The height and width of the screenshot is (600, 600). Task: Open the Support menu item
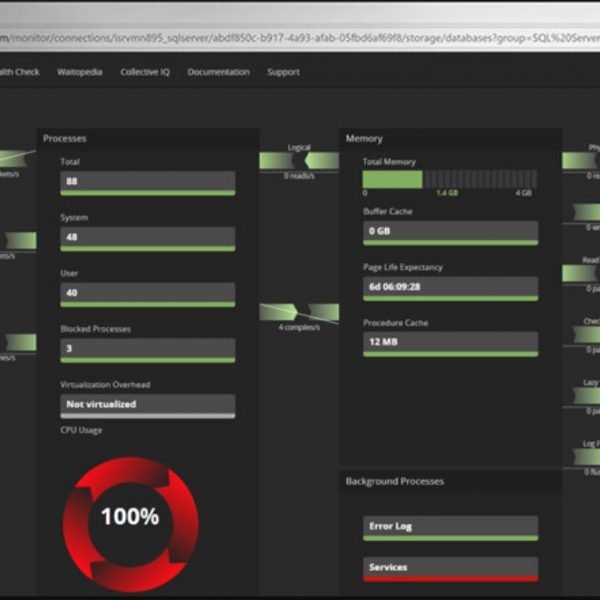pyautogui.click(x=284, y=72)
